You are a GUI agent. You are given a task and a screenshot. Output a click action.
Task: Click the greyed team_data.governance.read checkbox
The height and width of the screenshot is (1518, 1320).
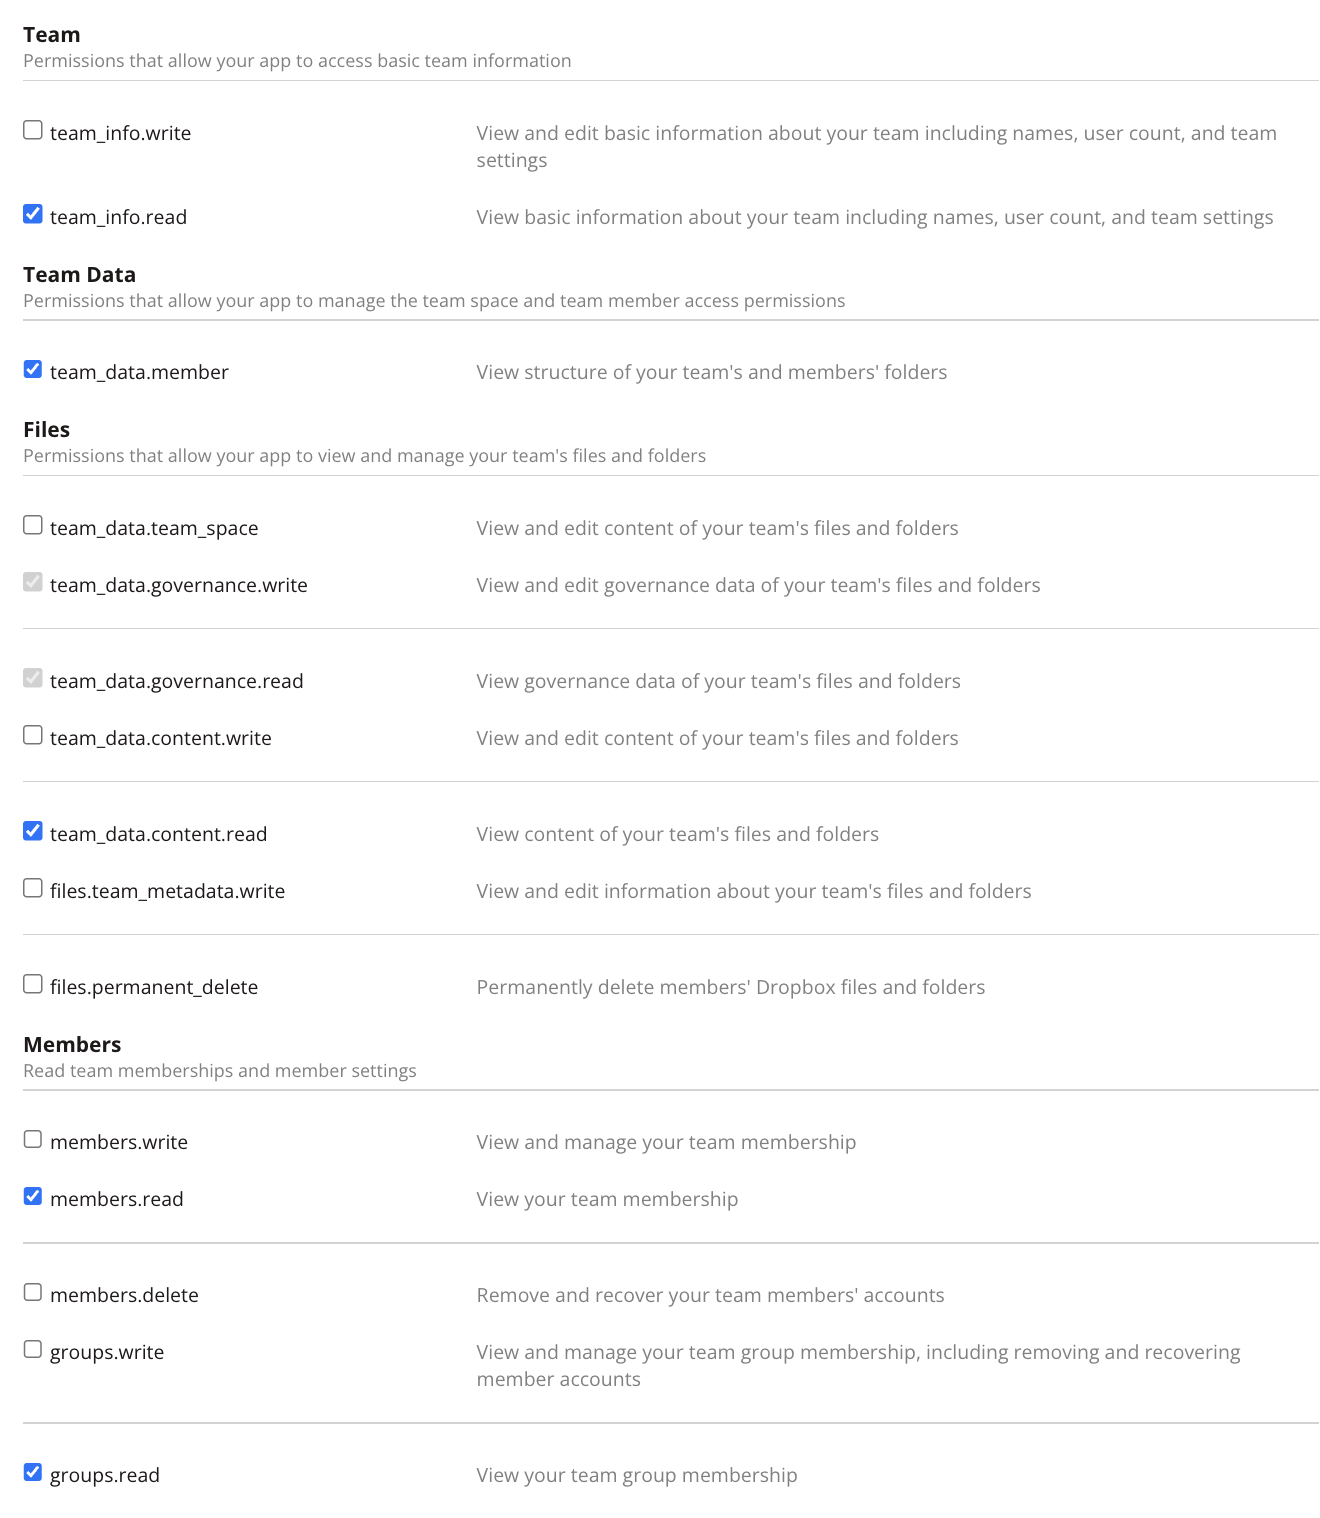33,679
